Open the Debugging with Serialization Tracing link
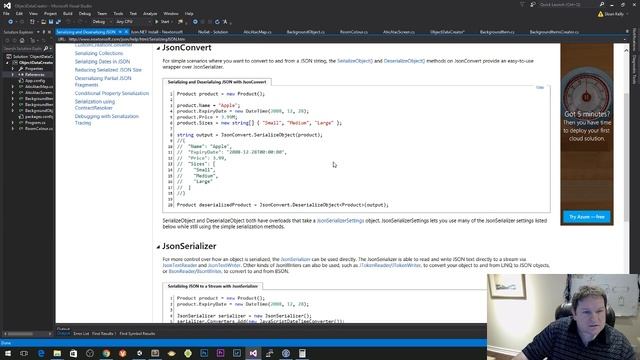 click(x=107, y=120)
